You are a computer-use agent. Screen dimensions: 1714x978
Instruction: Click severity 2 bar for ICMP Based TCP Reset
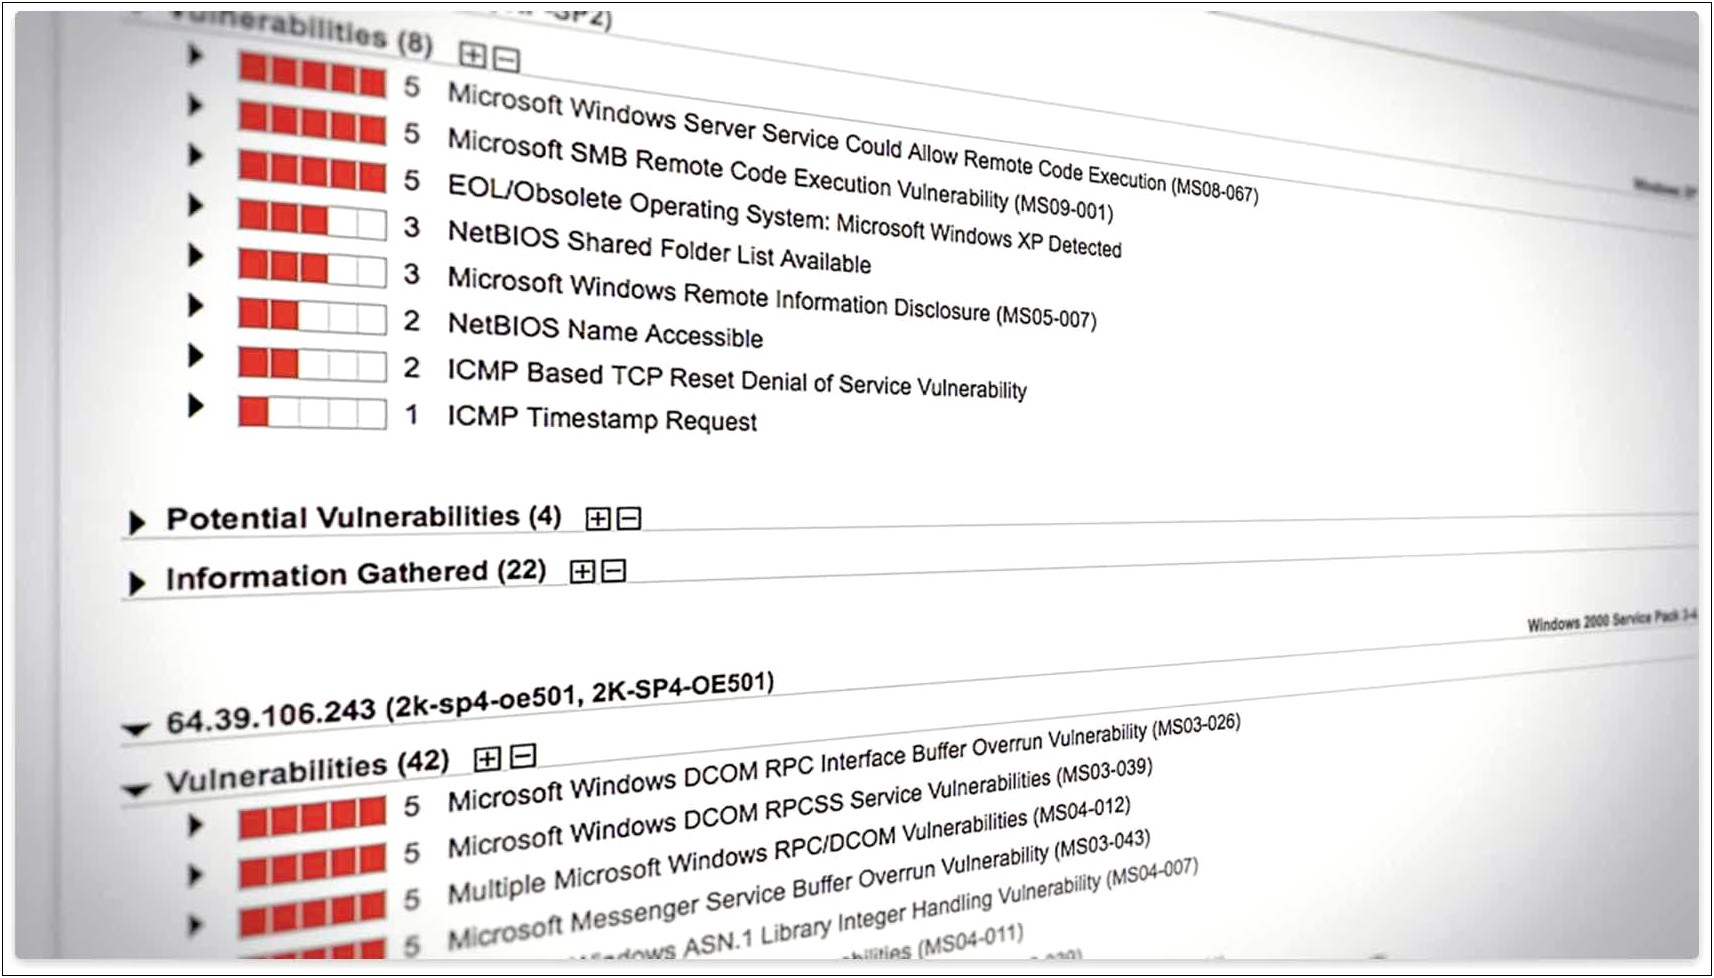312,364
